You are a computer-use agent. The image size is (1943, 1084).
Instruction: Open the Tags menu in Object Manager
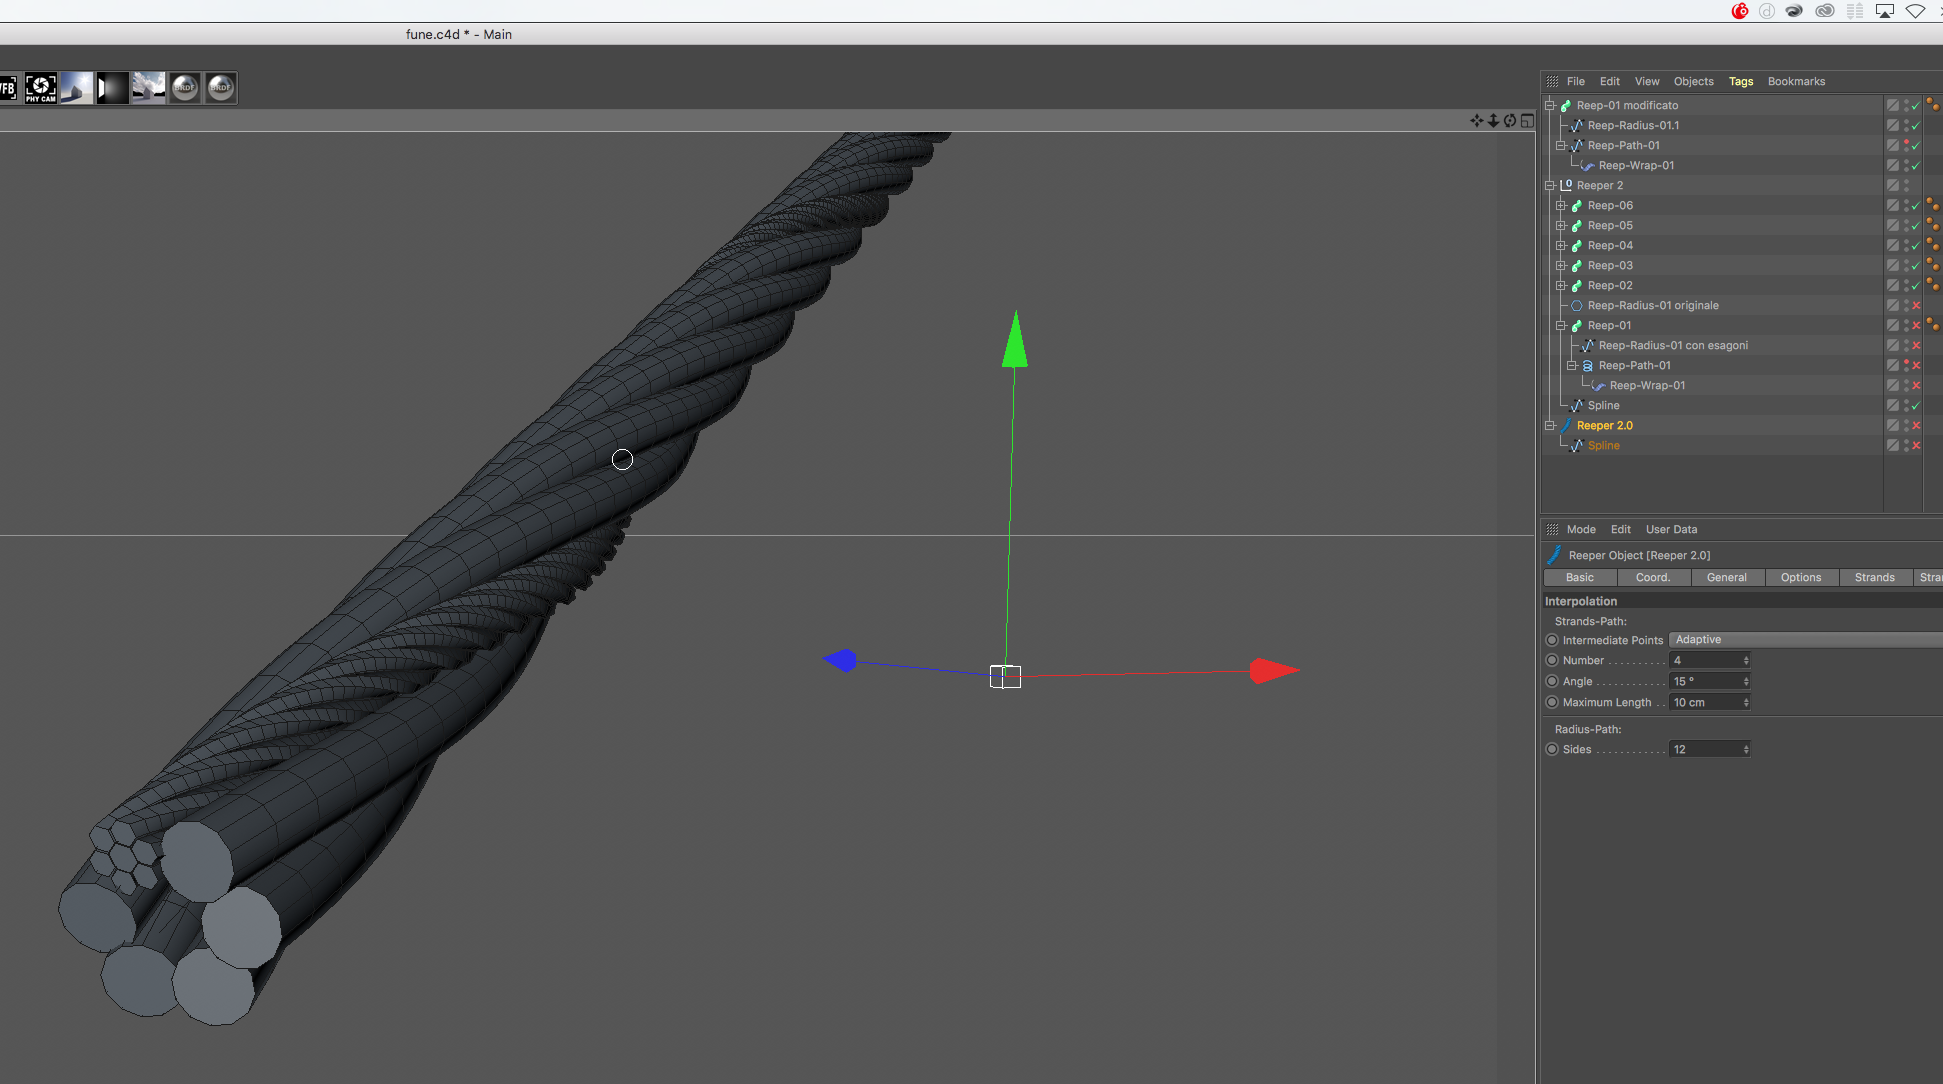(x=1740, y=82)
